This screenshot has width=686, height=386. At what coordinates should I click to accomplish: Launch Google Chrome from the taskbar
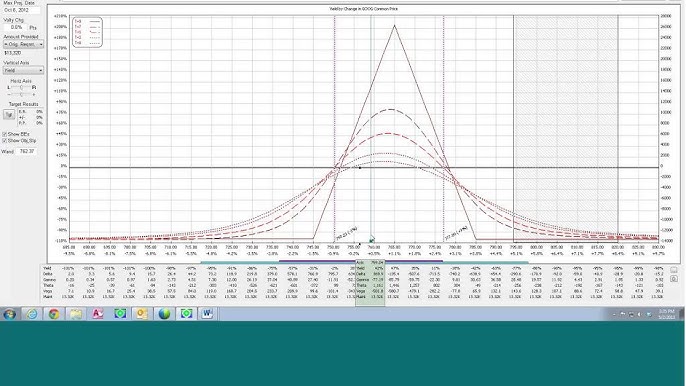(x=54, y=314)
